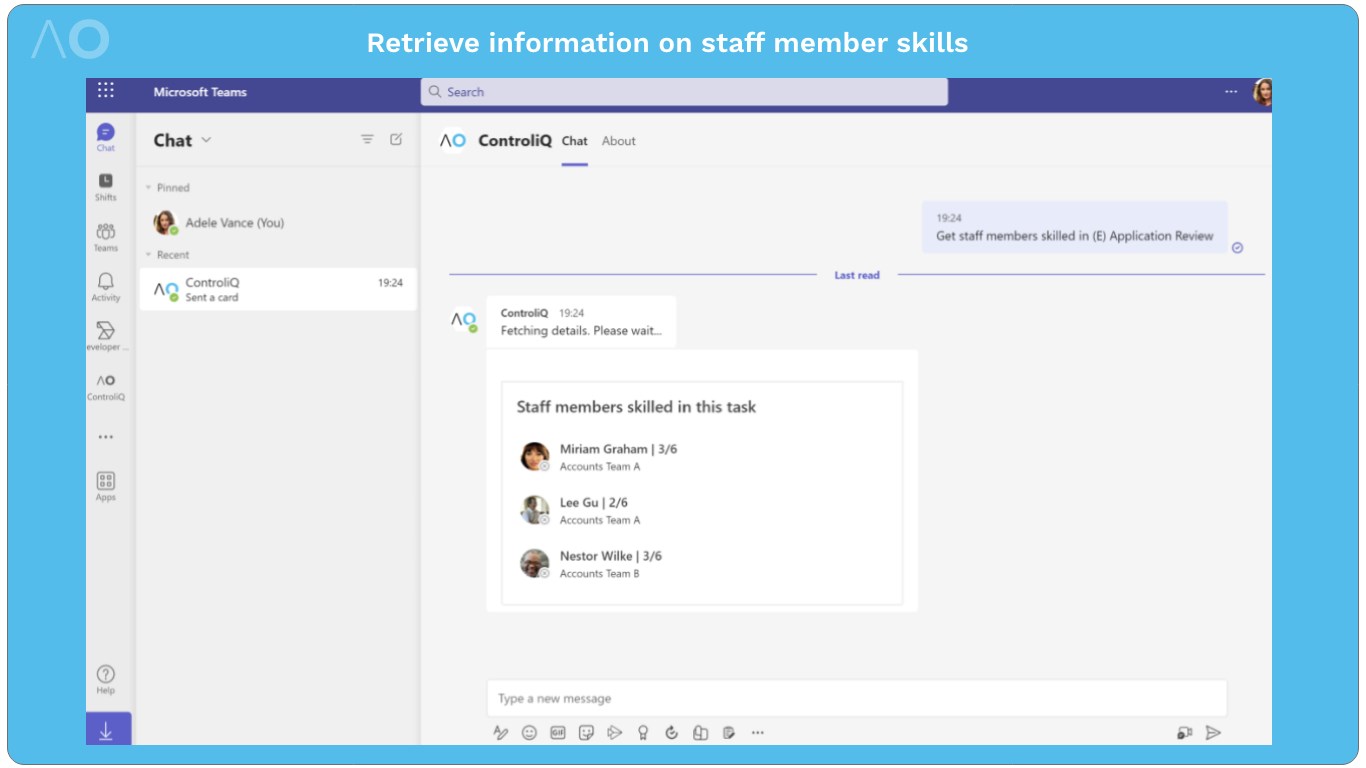Open the app launcher waffle icon
Screen dimensions: 1366x768
click(x=106, y=91)
